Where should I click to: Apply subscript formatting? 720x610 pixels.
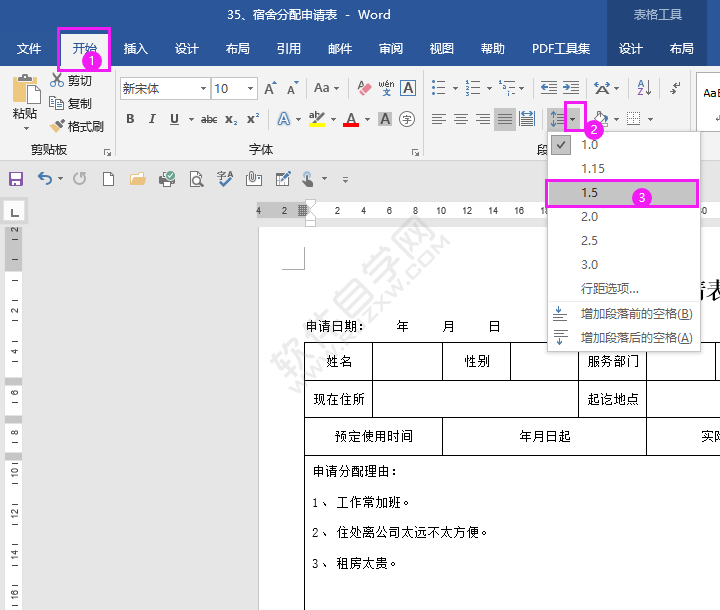pyautogui.click(x=231, y=119)
